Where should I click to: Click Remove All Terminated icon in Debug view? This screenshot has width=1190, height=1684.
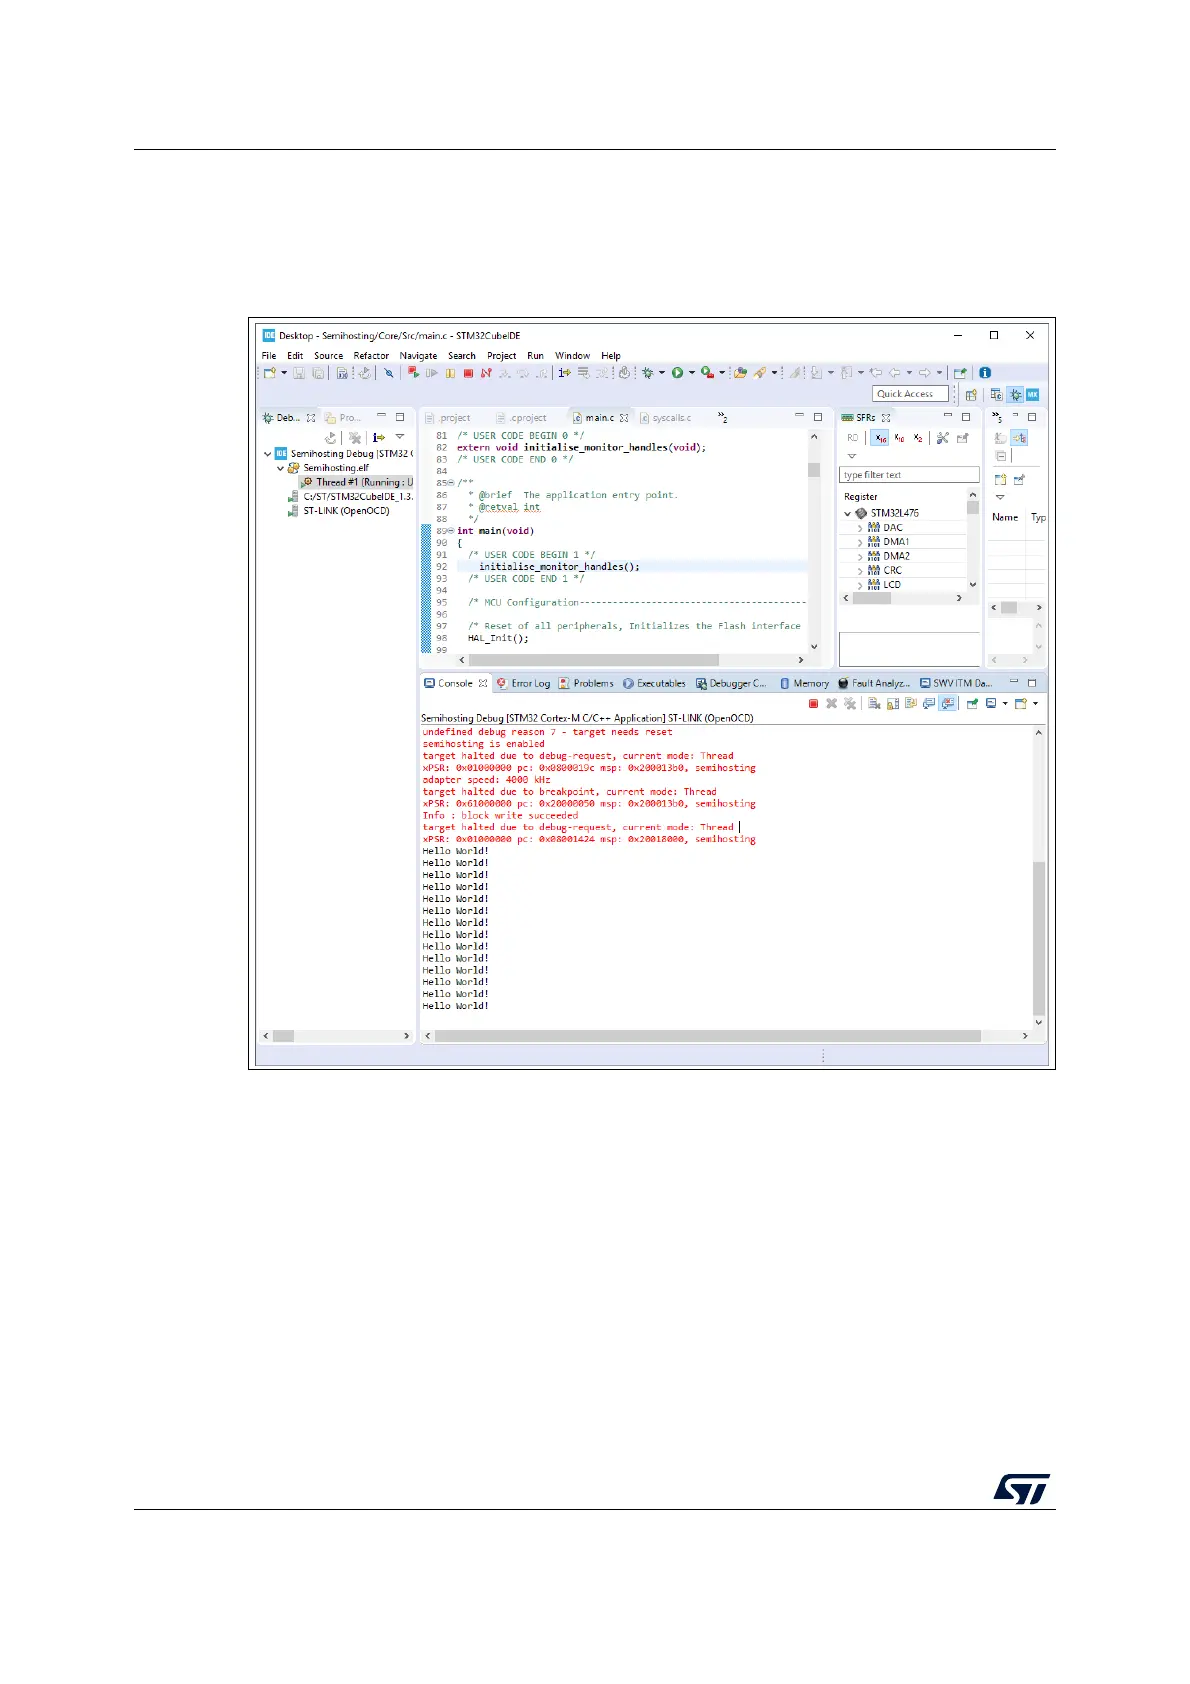coord(354,437)
